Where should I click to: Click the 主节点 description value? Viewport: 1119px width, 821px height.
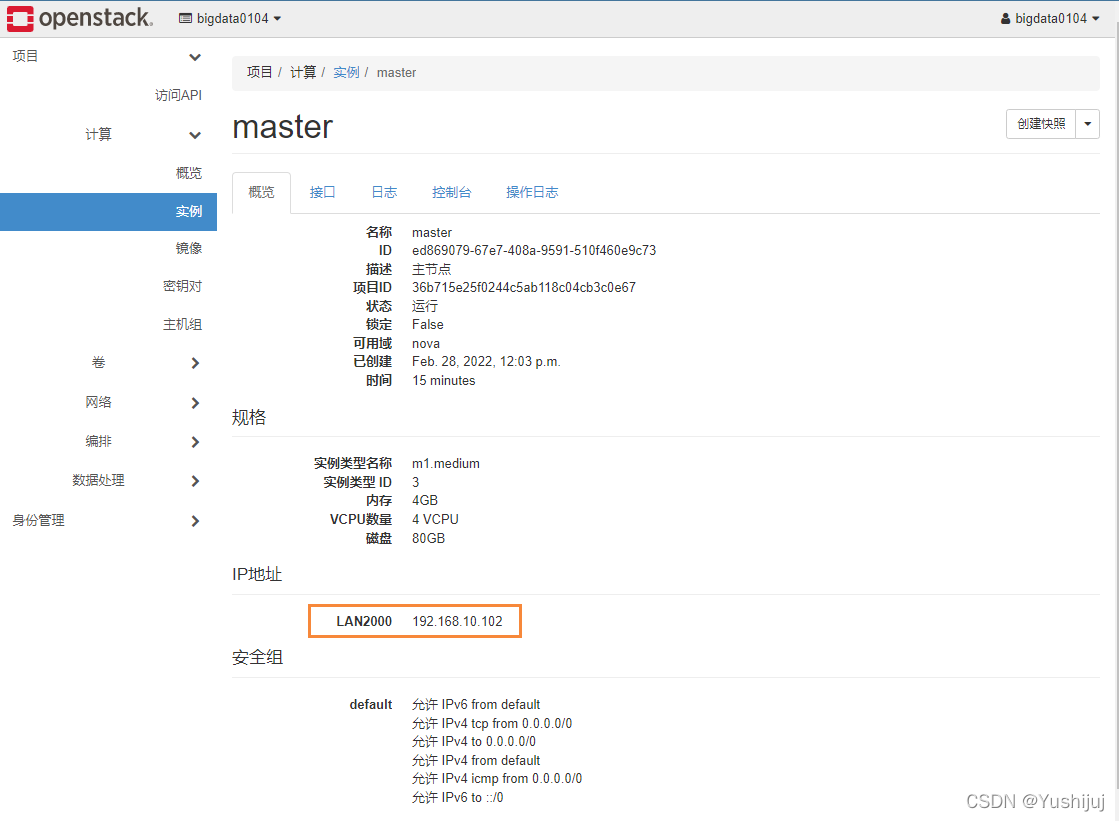tap(432, 269)
